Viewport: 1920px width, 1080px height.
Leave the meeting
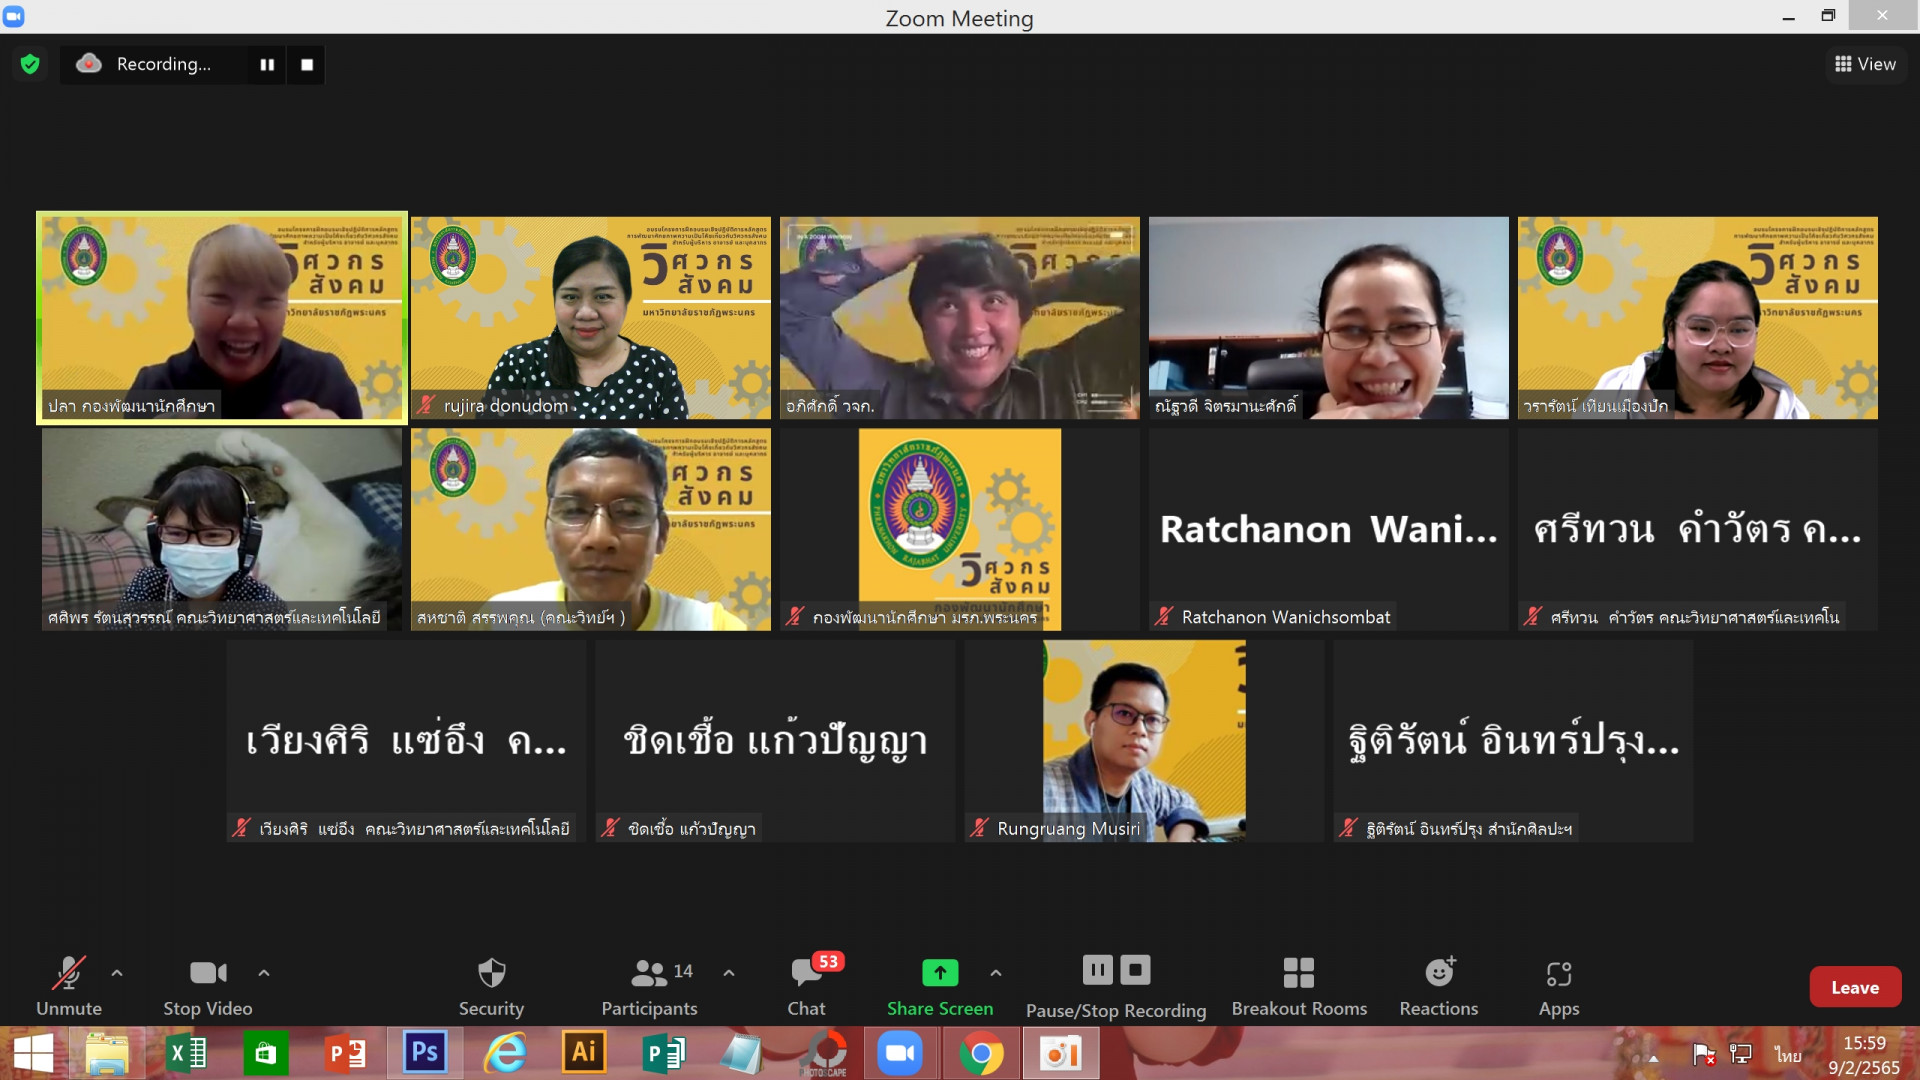coord(1855,987)
